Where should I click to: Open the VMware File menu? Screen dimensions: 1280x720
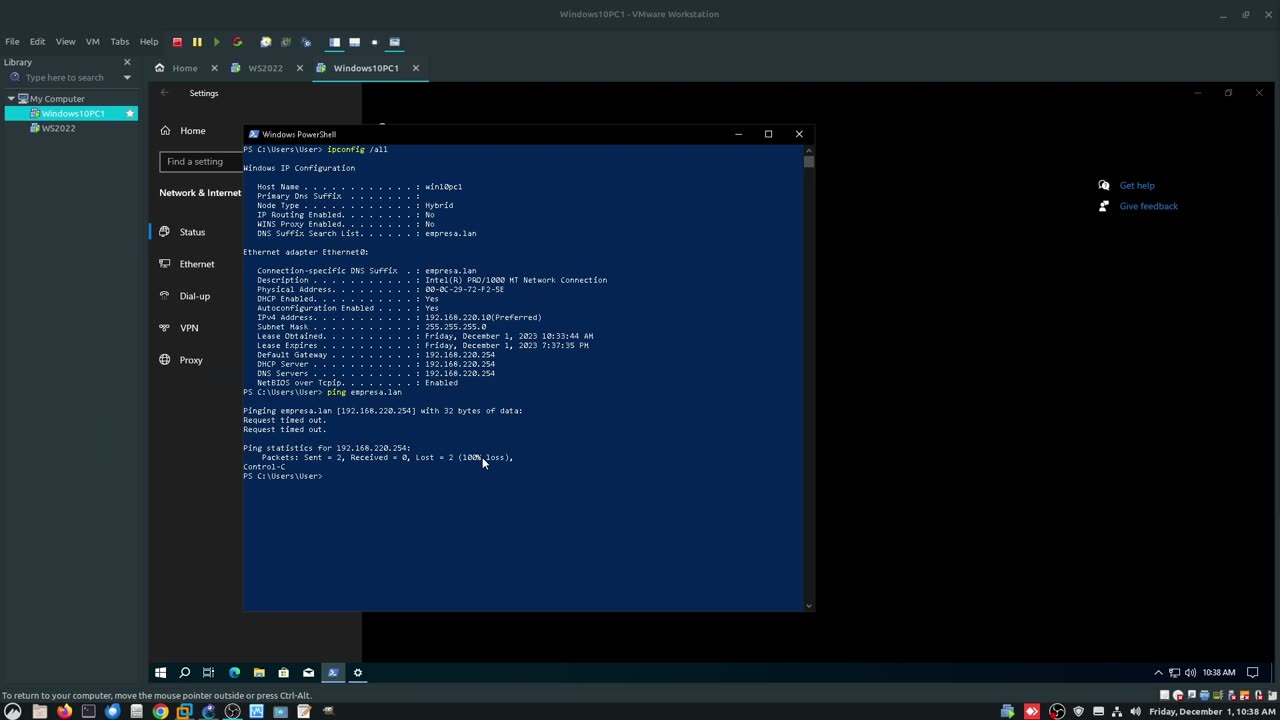click(12, 42)
